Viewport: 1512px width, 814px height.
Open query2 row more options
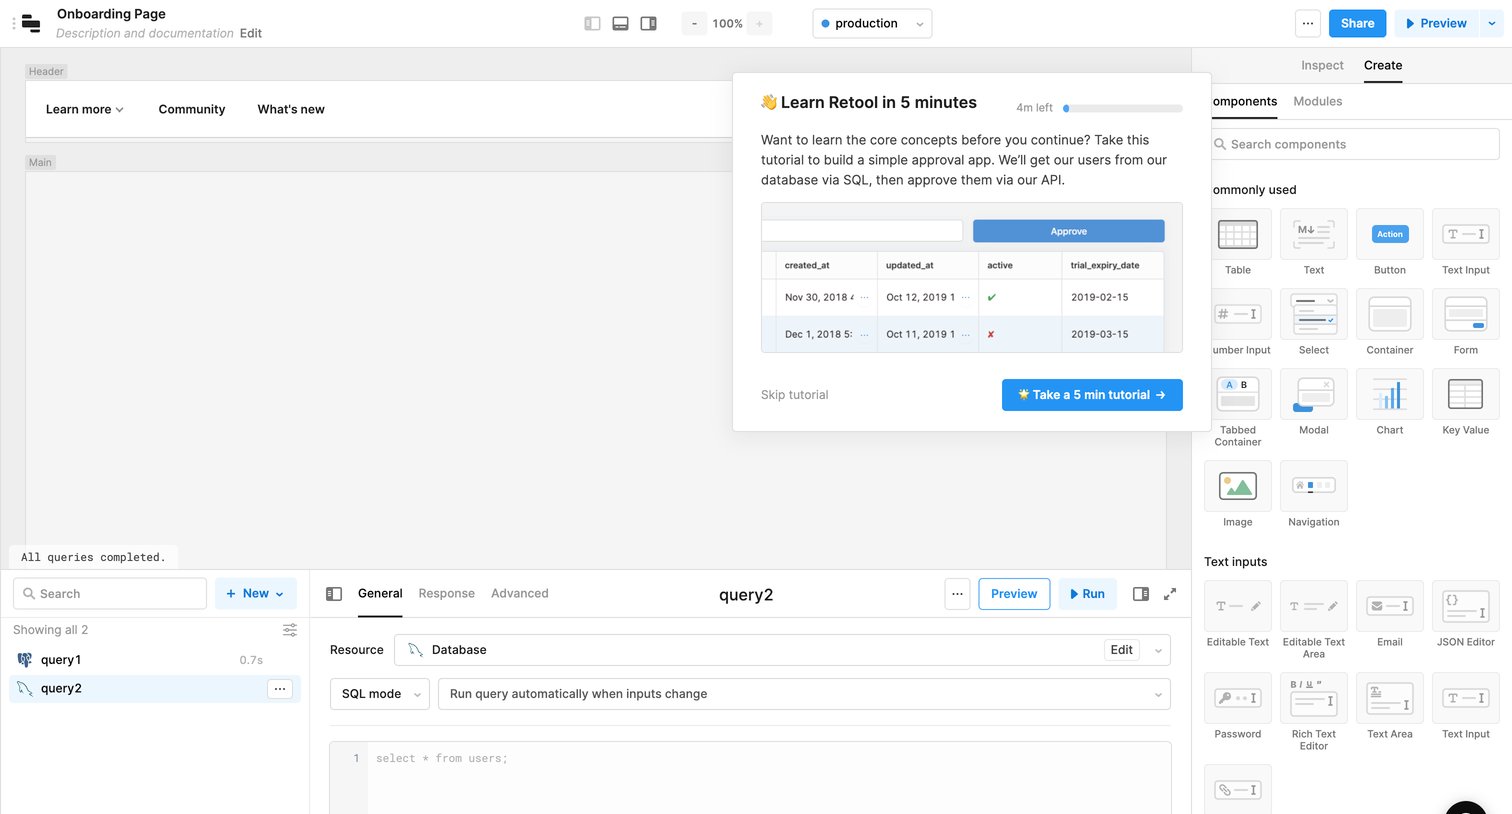coord(280,688)
